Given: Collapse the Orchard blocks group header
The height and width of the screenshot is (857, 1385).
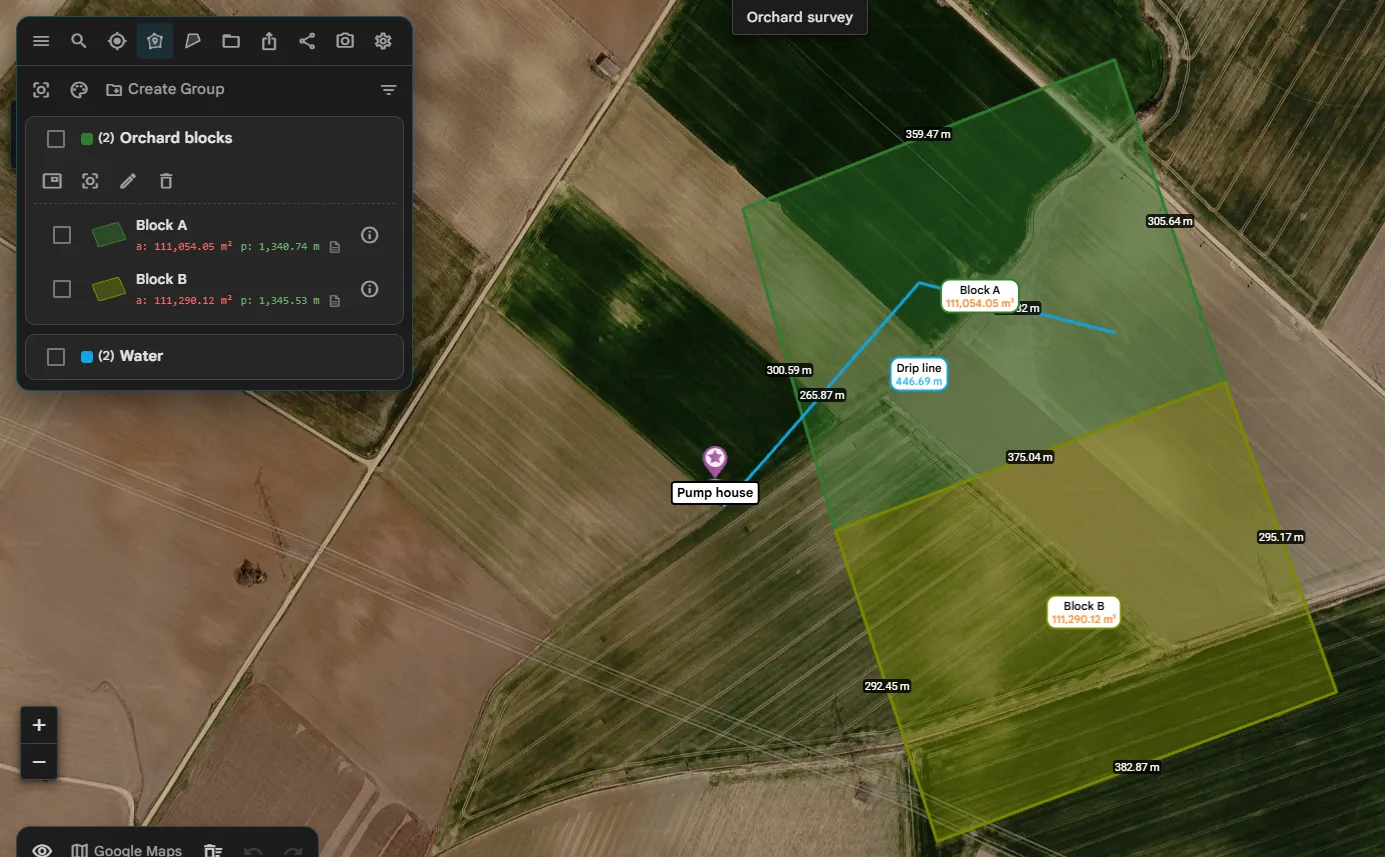Looking at the screenshot, I should (214, 139).
